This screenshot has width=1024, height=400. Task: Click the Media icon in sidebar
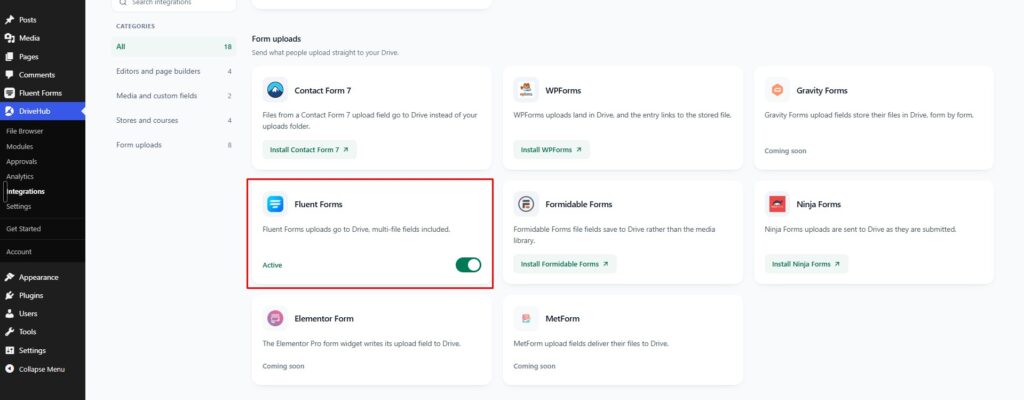(x=10, y=39)
